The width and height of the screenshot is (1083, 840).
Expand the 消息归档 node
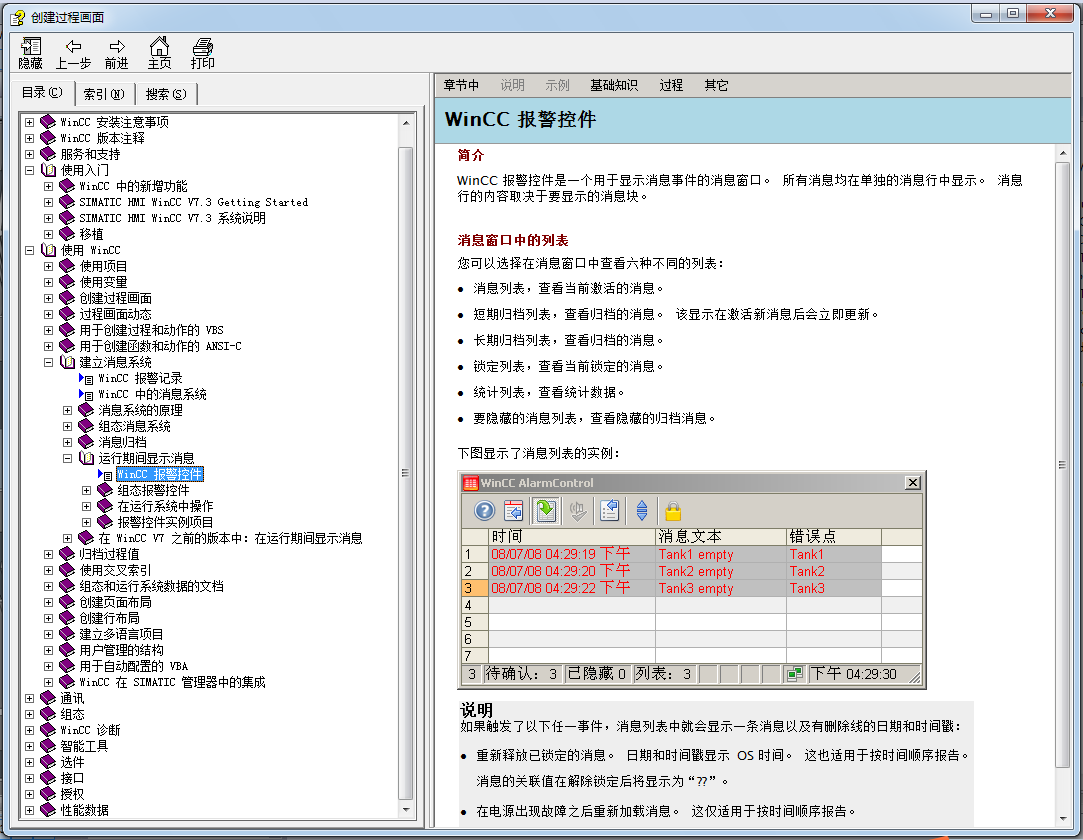click(67, 442)
